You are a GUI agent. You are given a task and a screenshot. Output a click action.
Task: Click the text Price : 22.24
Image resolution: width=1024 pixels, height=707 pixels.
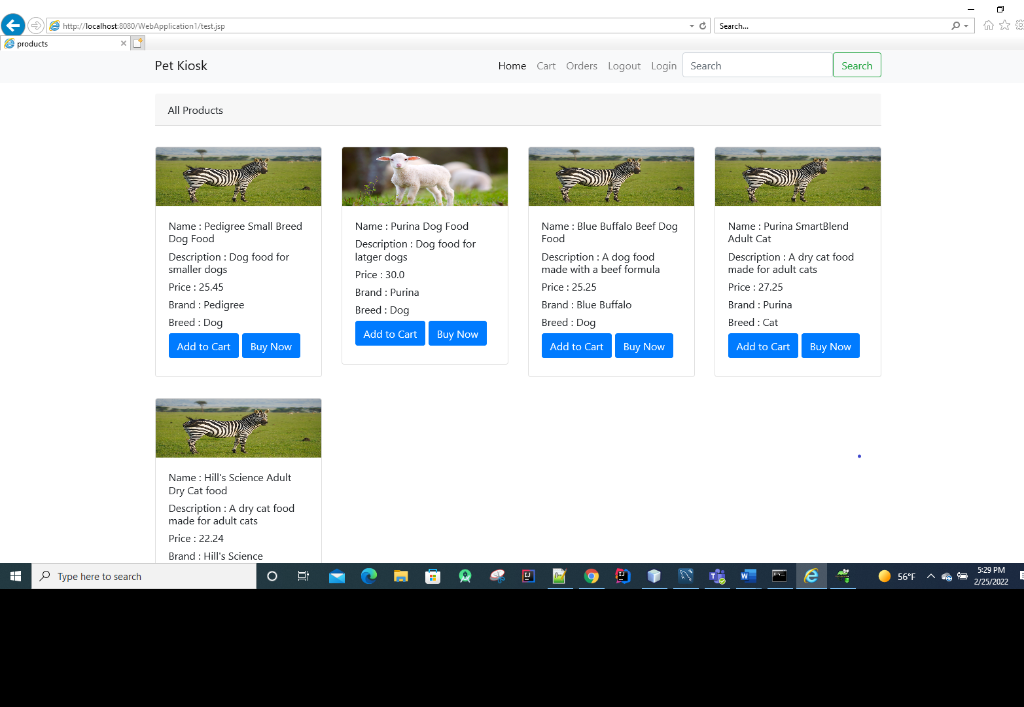pyautogui.click(x=196, y=539)
